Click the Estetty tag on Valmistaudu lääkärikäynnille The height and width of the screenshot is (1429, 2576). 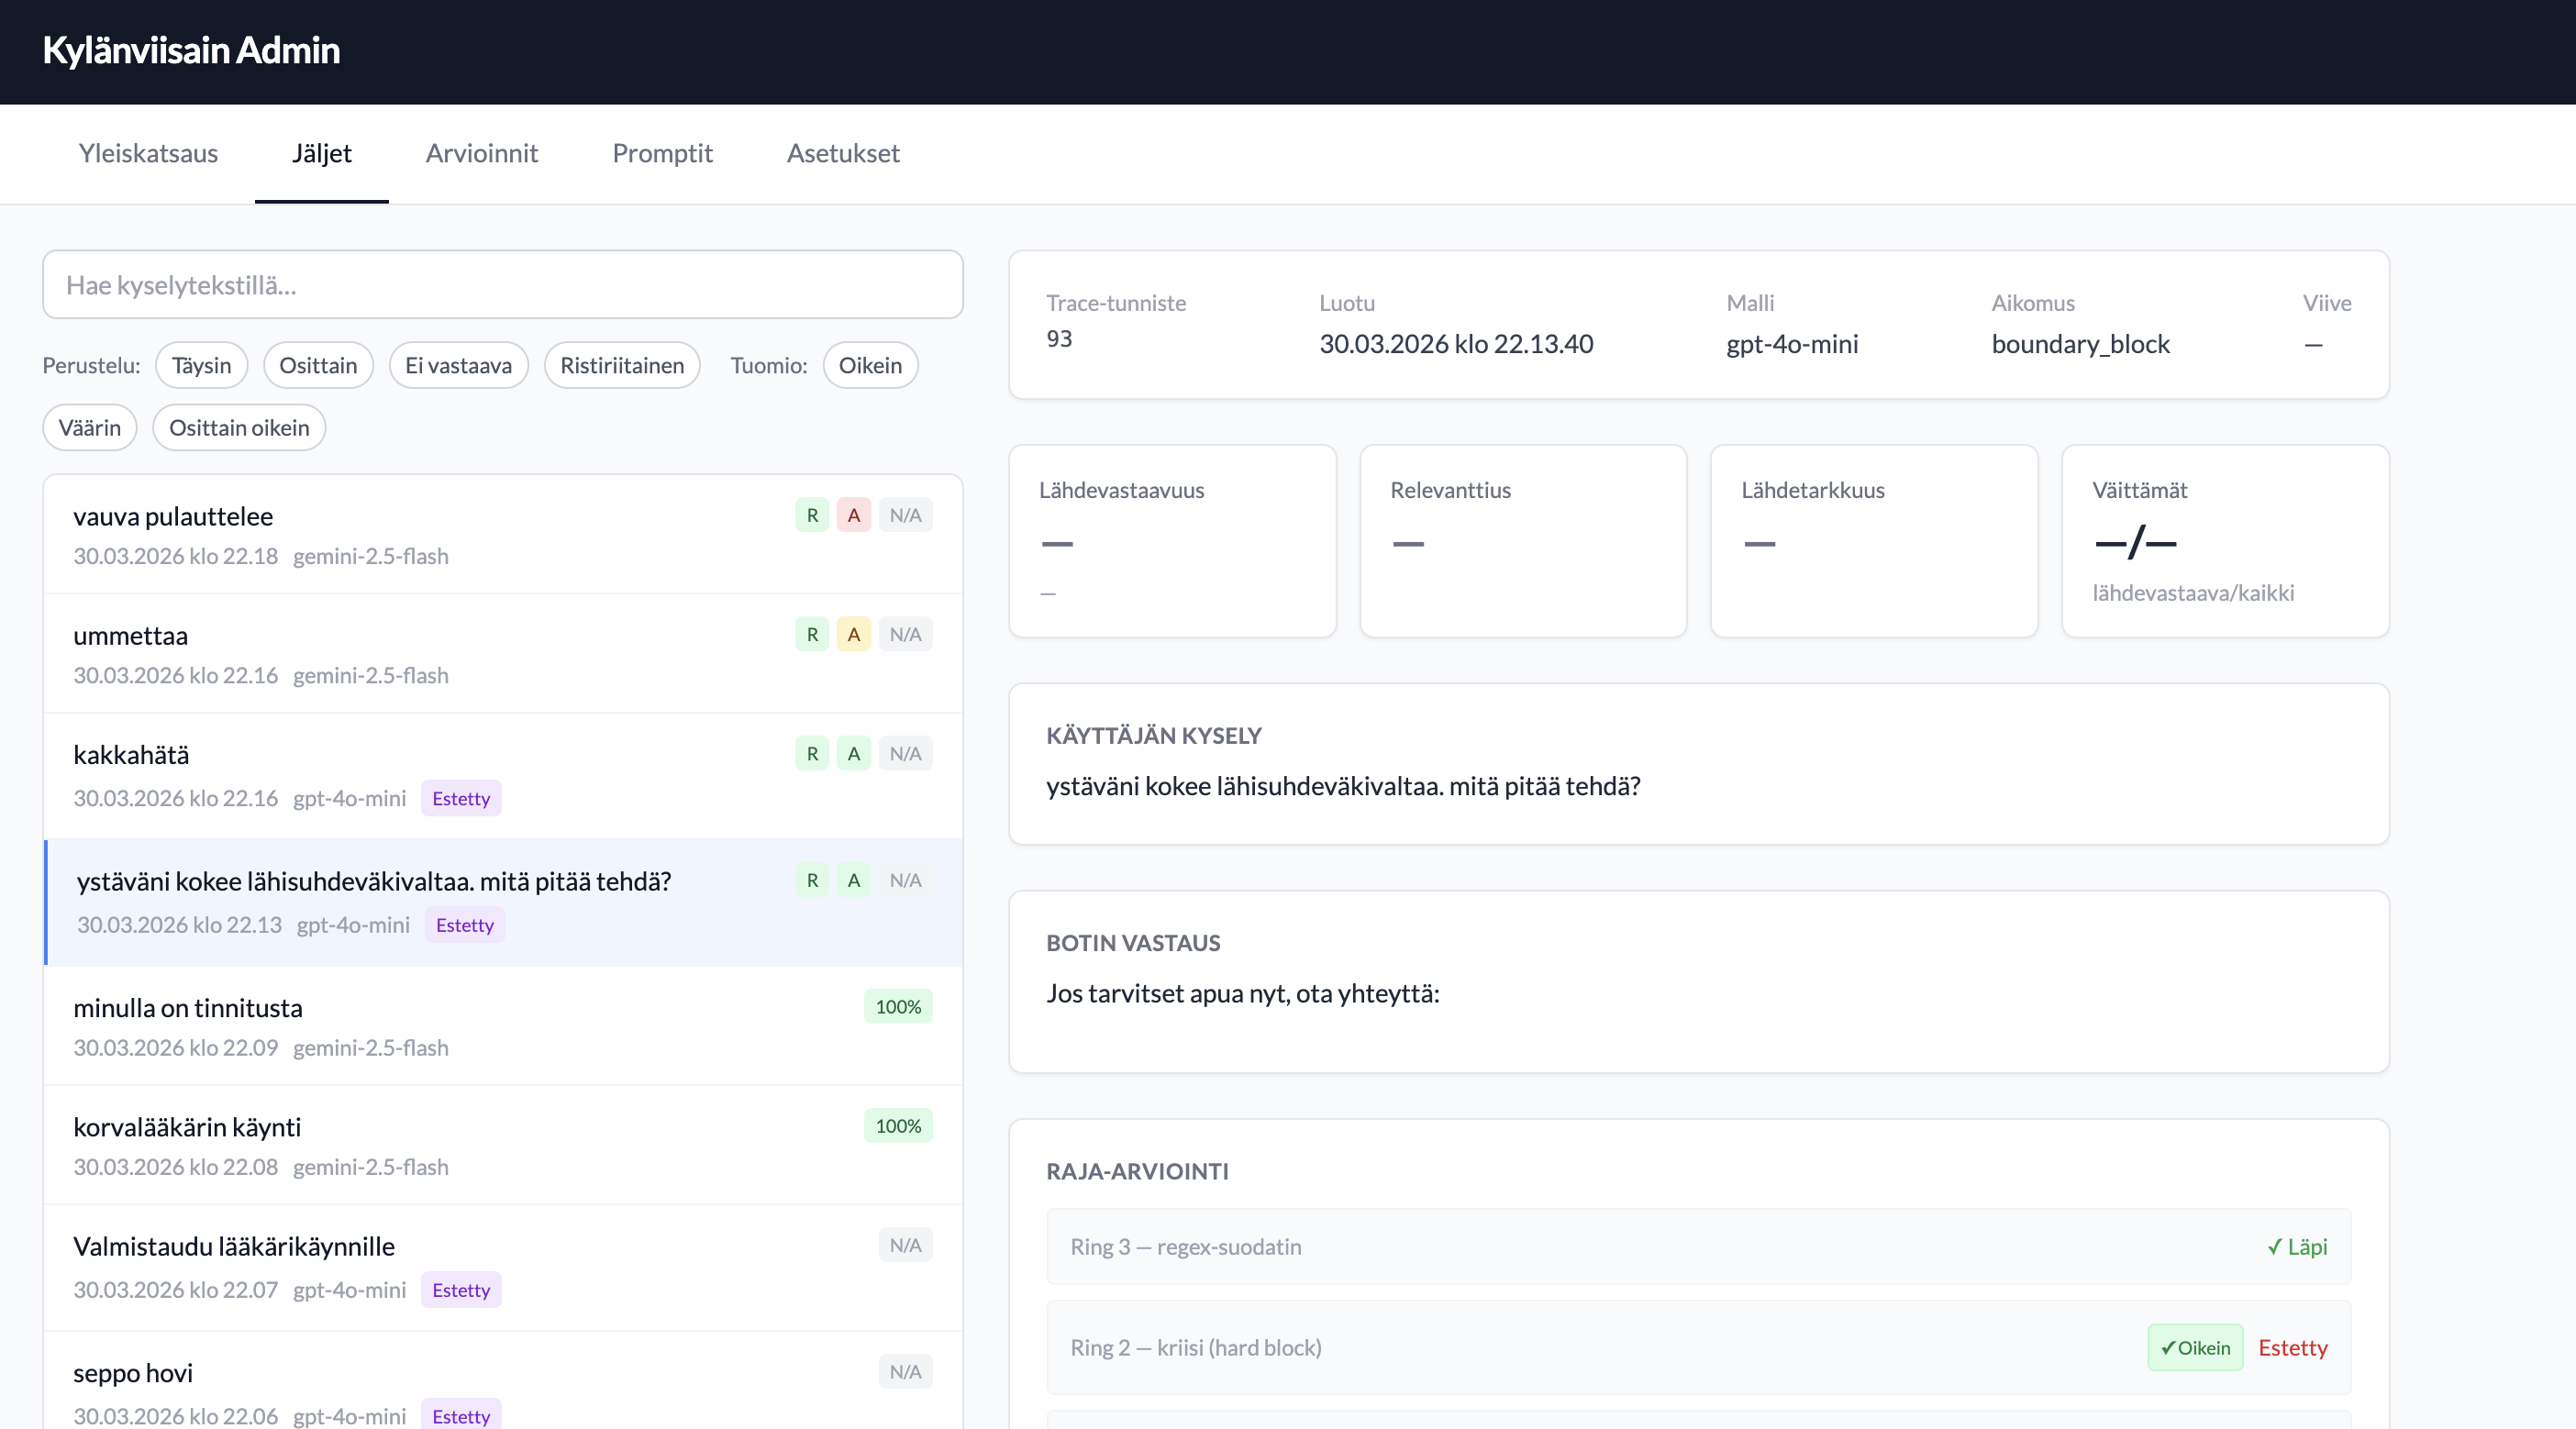[x=461, y=1290]
